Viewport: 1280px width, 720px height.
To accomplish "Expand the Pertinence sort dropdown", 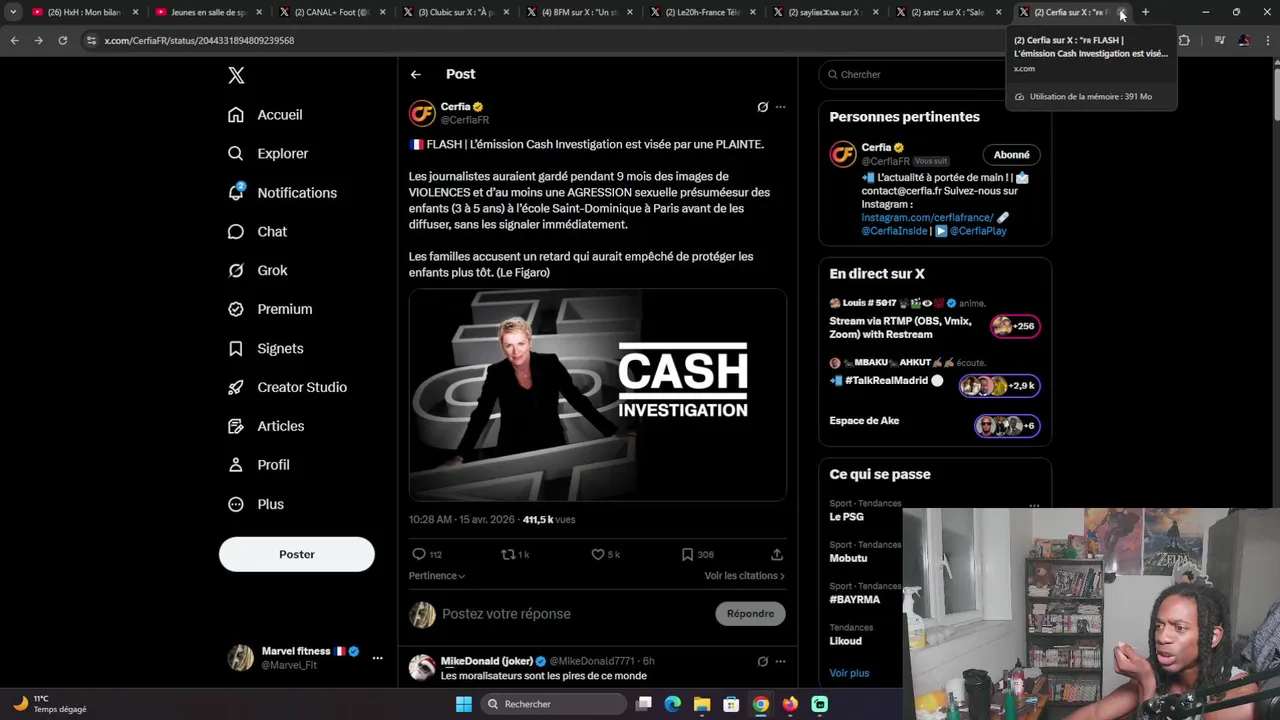I will [437, 576].
